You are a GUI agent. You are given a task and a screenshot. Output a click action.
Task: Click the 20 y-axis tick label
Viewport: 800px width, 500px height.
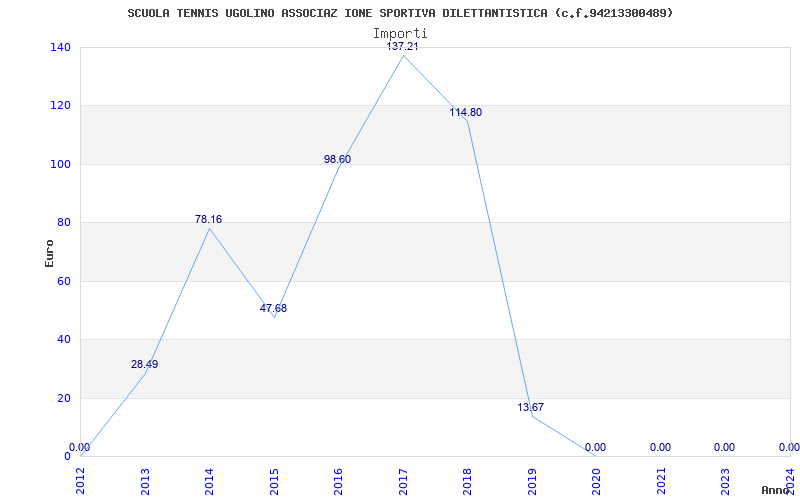(x=62, y=398)
